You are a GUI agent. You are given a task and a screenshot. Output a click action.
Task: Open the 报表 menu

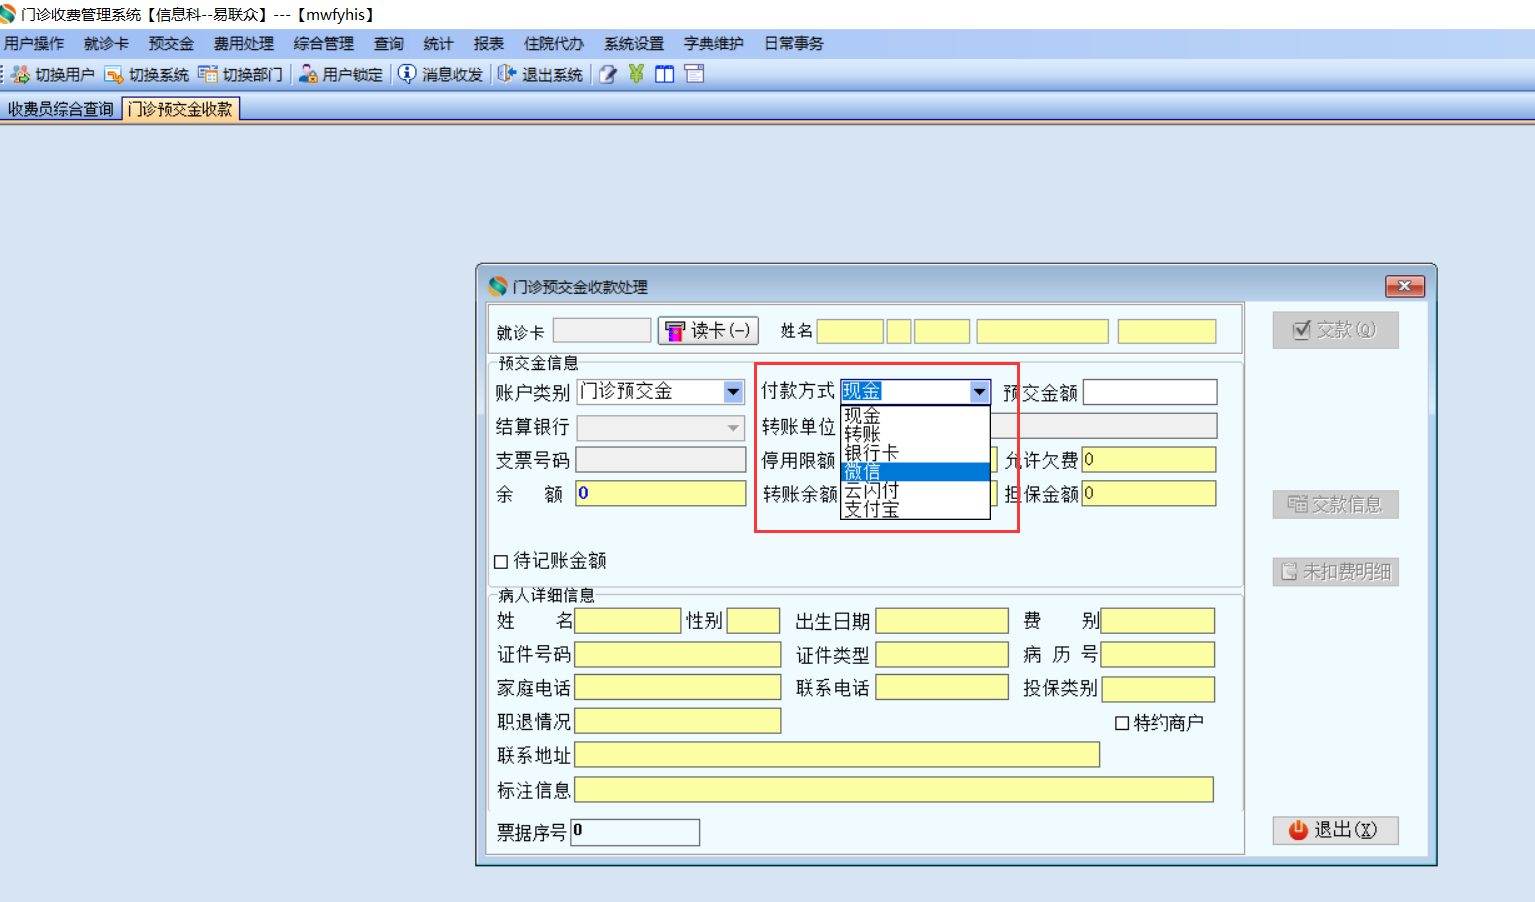point(489,44)
